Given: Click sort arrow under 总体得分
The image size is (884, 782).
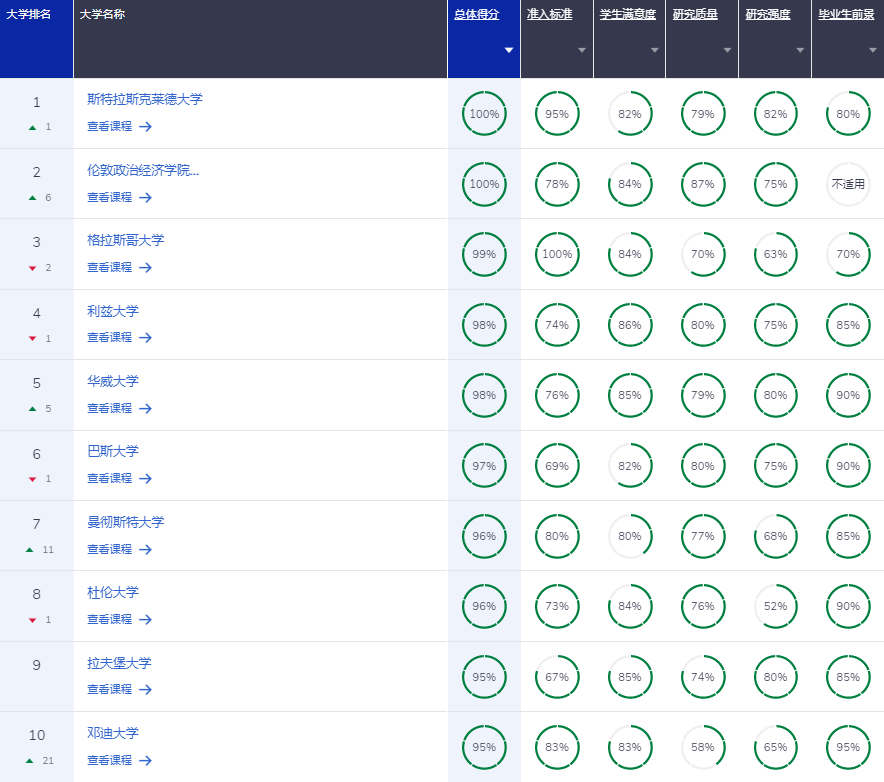Looking at the screenshot, I should pos(509,50).
